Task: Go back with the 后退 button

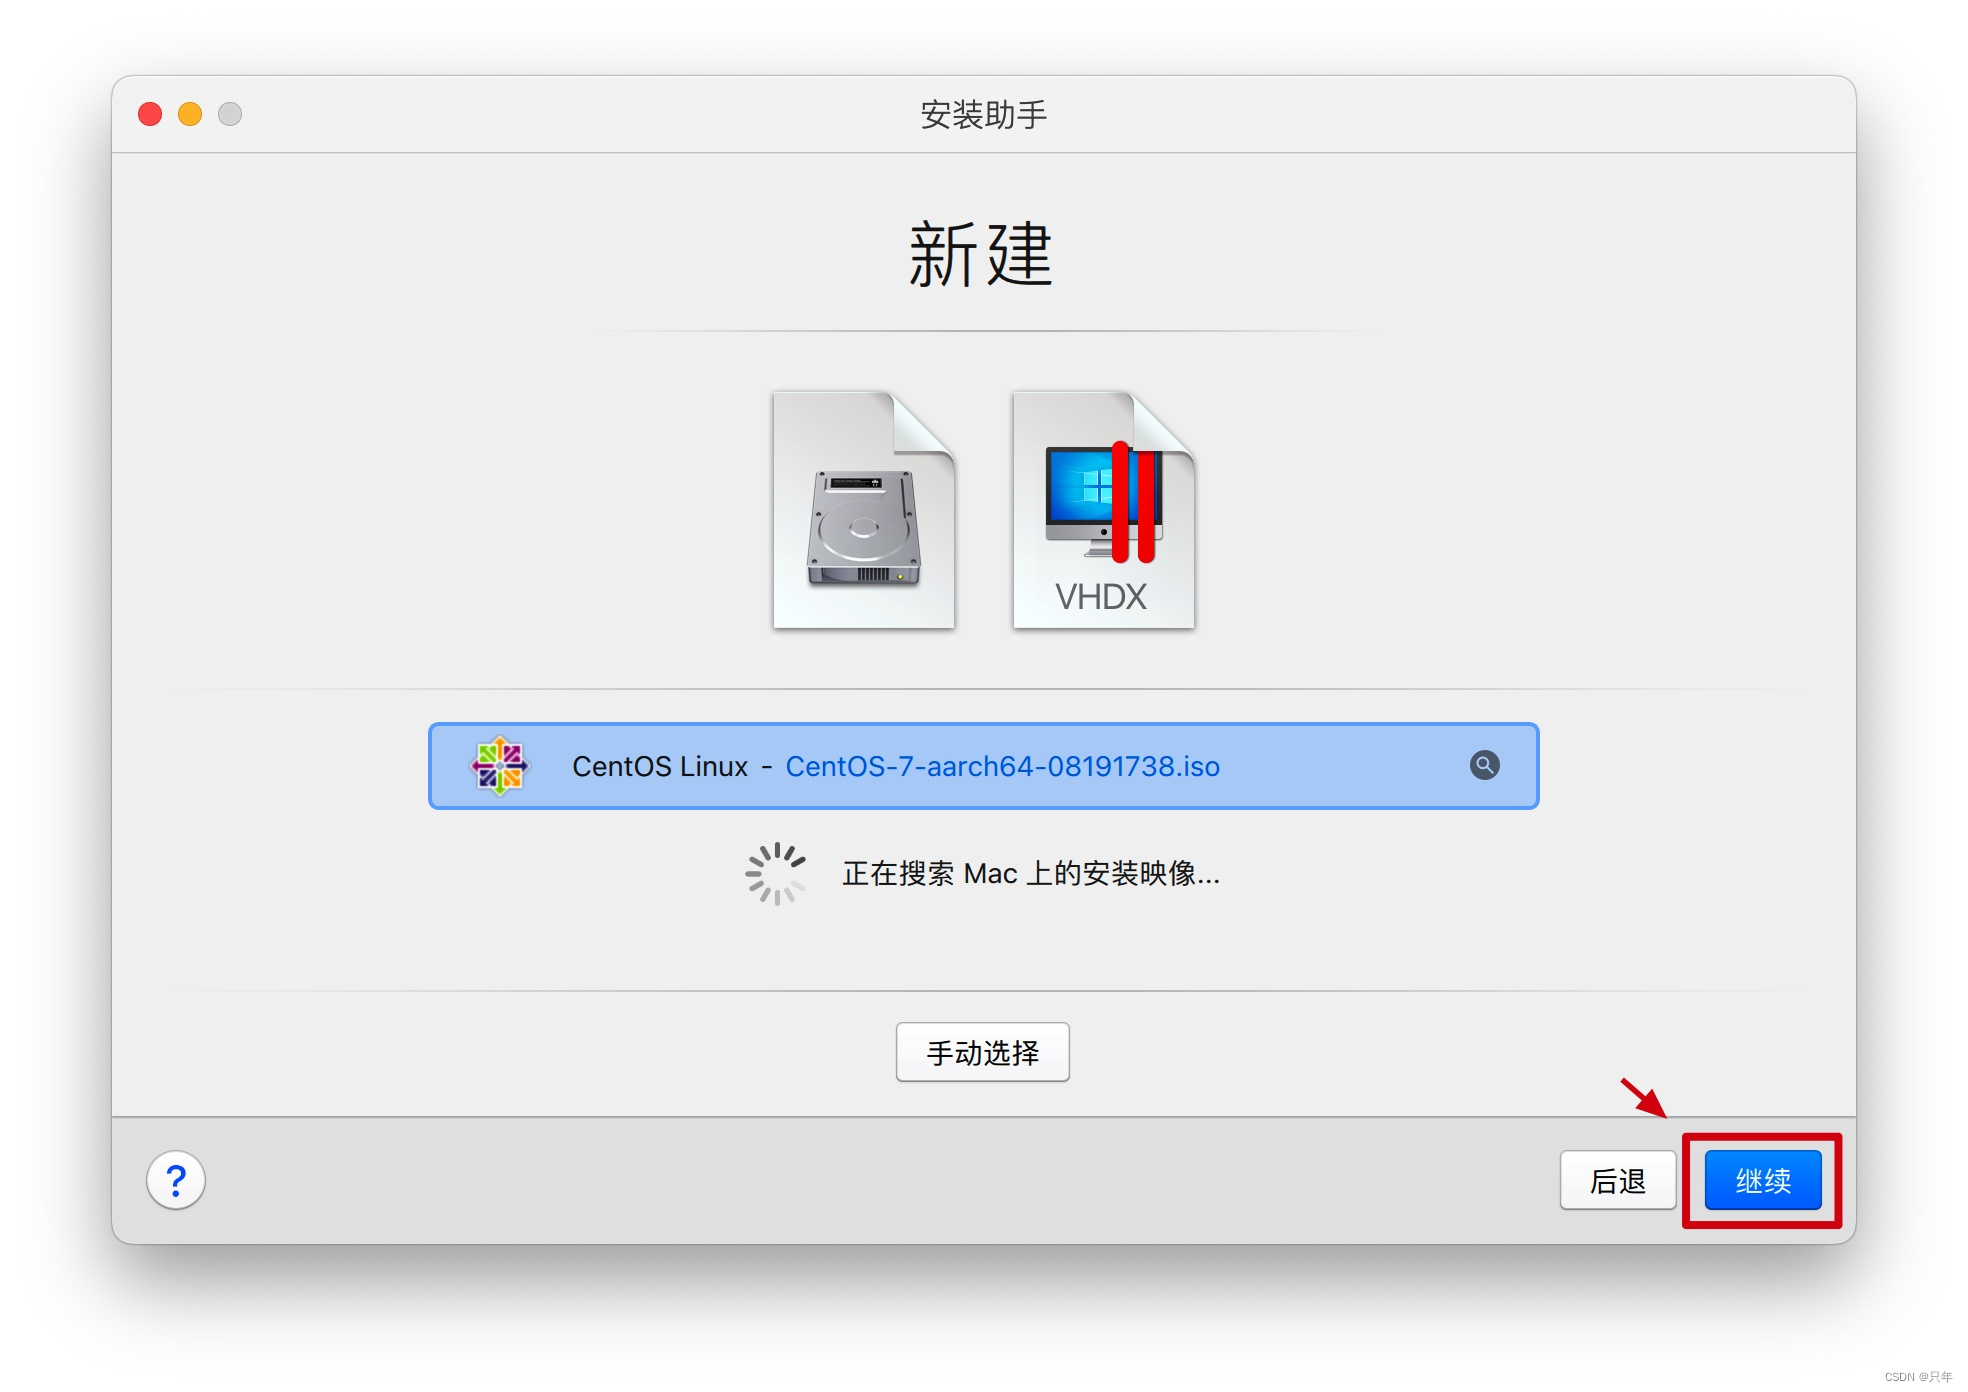Action: coord(1617,1181)
